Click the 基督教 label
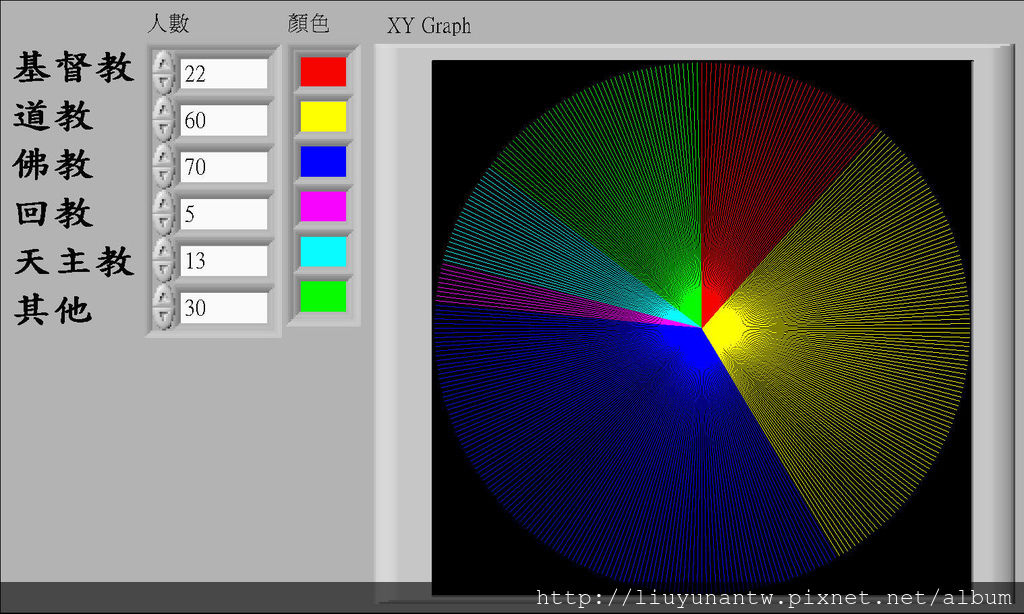Image resolution: width=1024 pixels, height=614 pixels. click(74, 67)
